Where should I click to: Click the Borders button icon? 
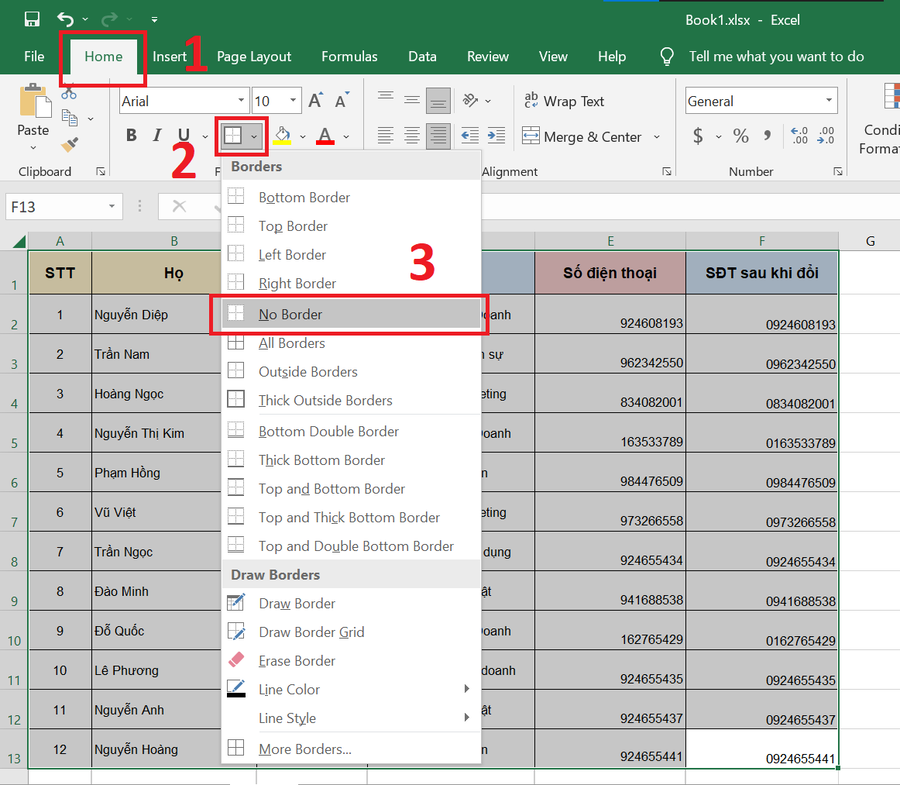click(232, 136)
